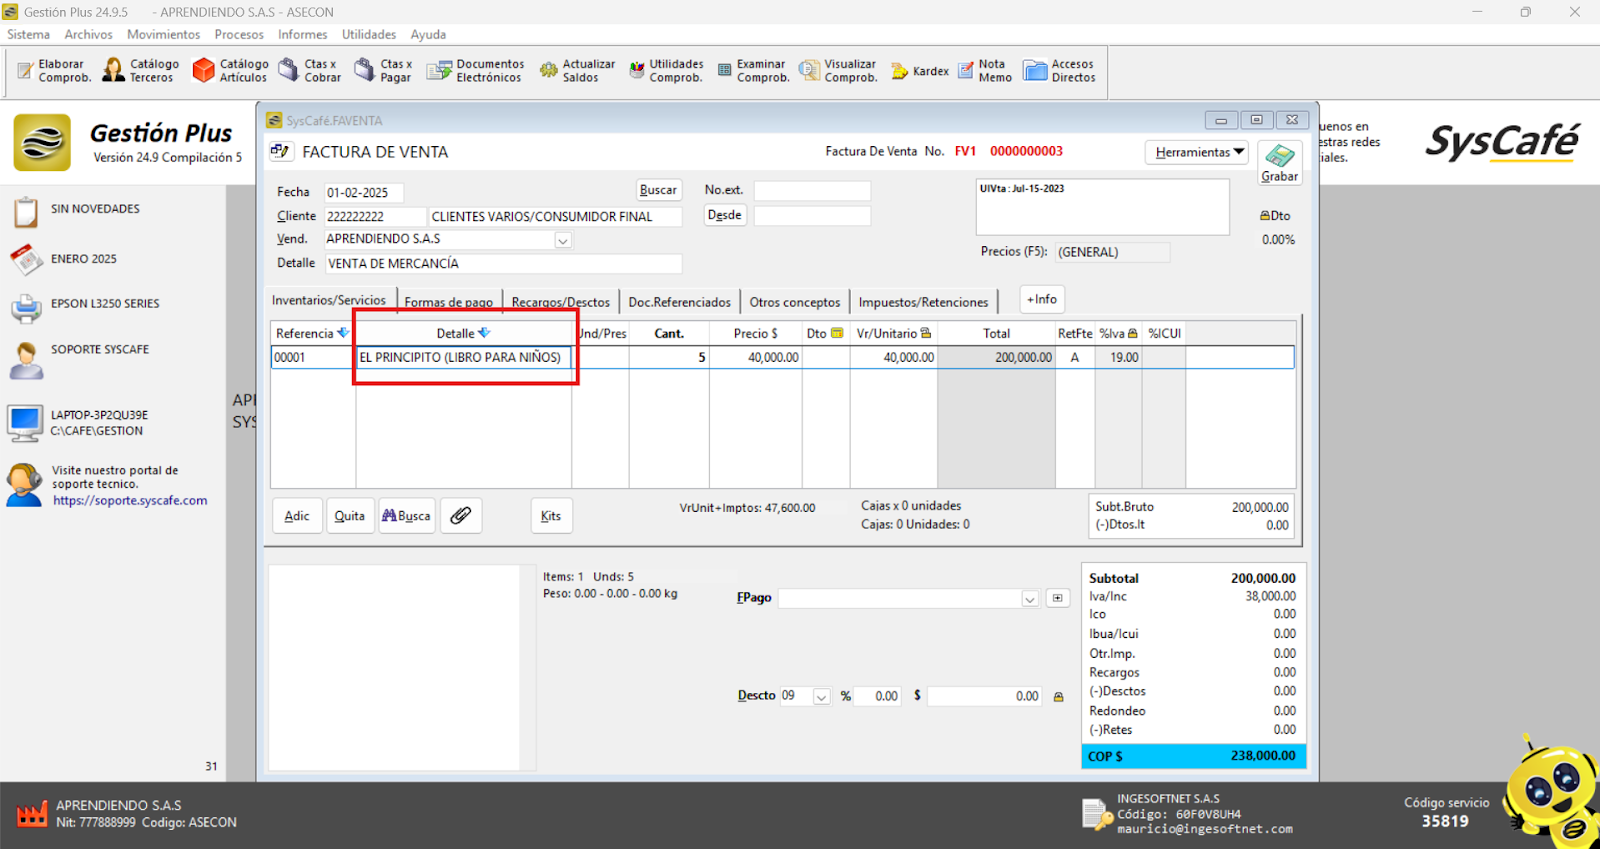Click the Detalle text input field

coord(504,264)
